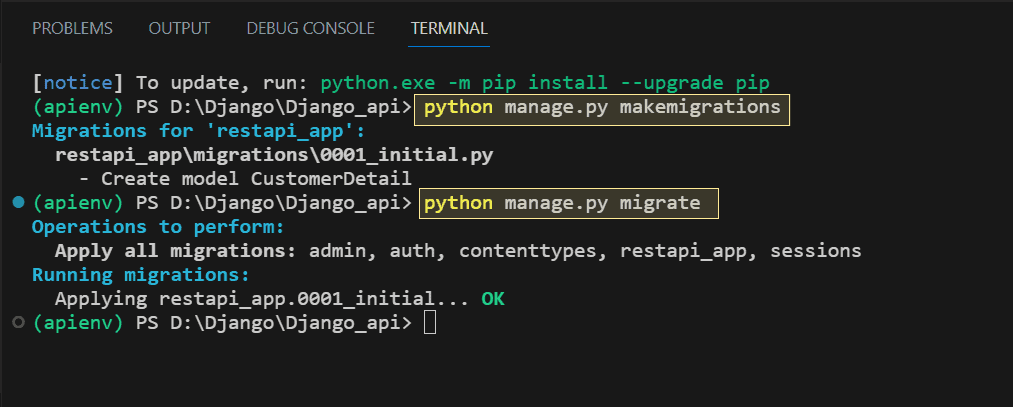Show the DEBUG CONSOLE tab
Screen dimensions: 1013x407
311,28
